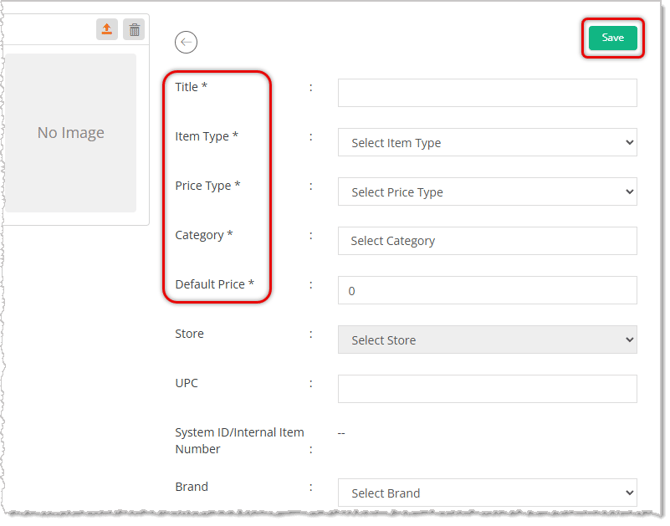Viewport: 670px width, 526px height.
Task: Click the UPC label
Action: (186, 383)
